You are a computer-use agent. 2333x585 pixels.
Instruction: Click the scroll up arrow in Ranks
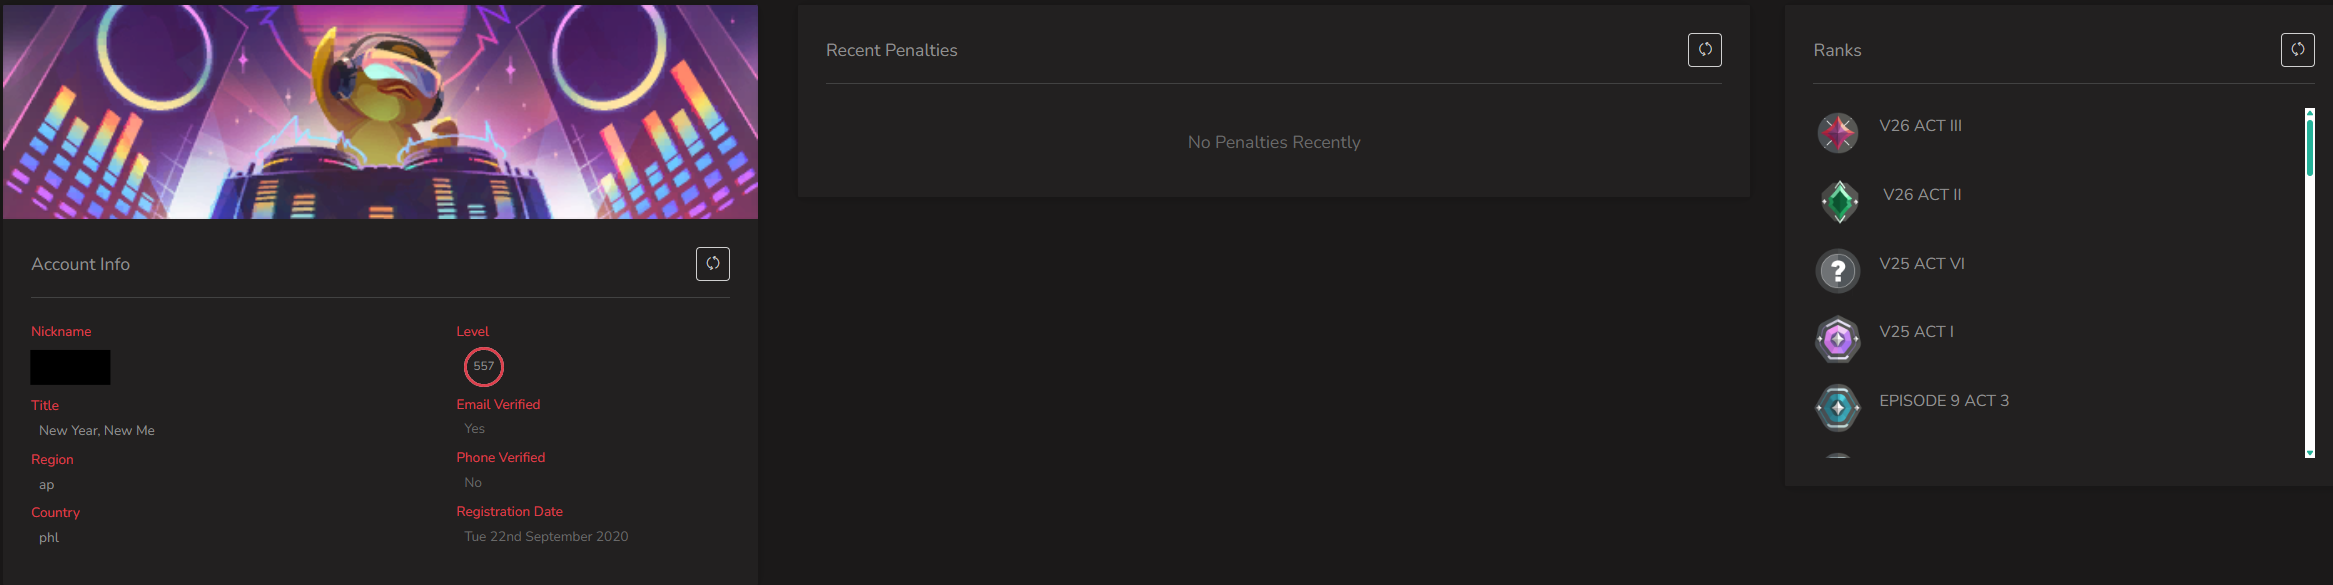tap(2310, 113)
